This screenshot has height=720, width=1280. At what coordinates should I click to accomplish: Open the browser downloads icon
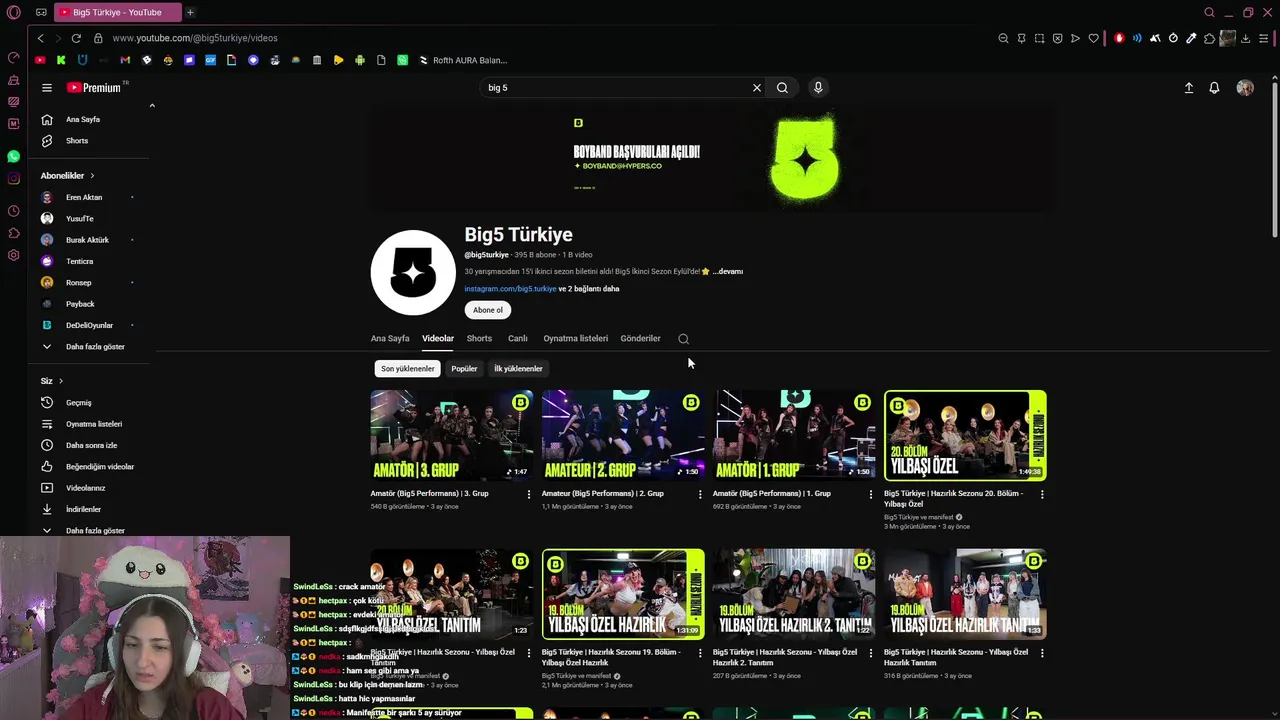point(1246,38)
